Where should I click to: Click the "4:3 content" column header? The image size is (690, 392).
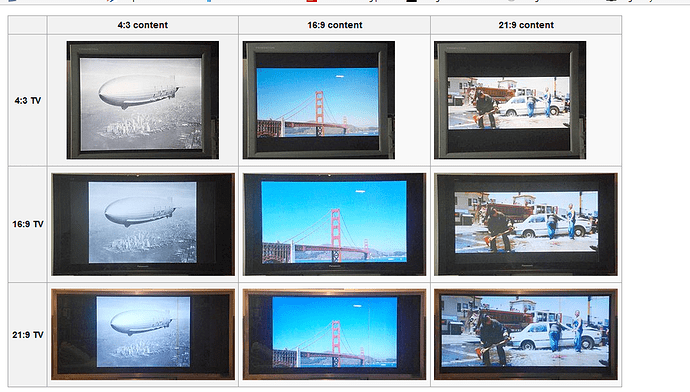coord(143,25)
